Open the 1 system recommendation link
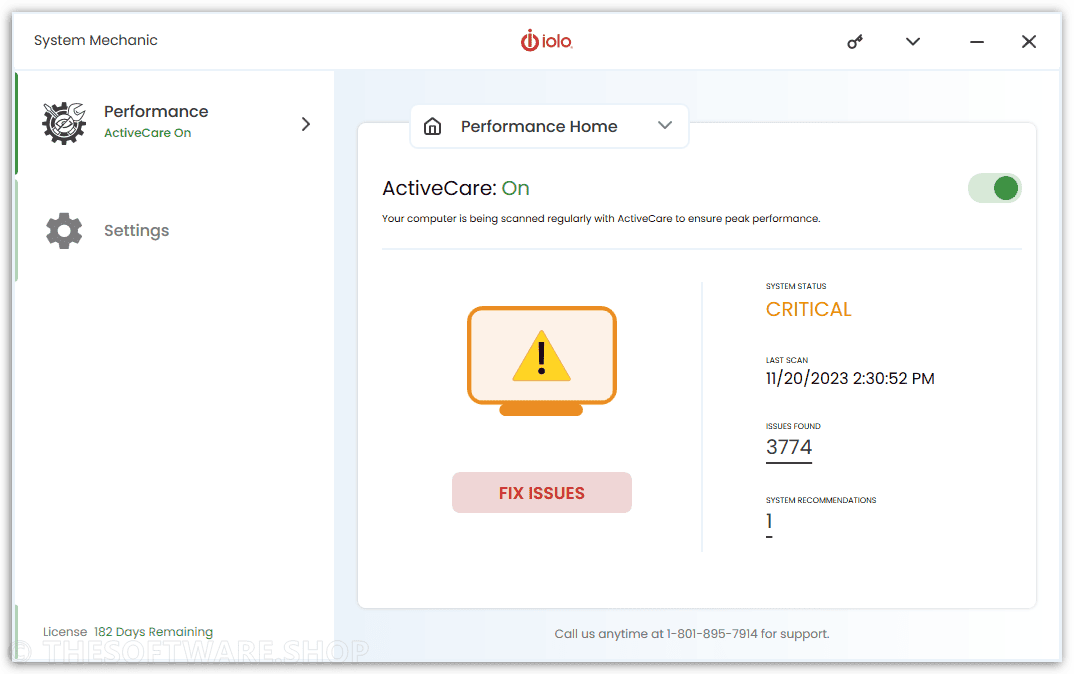The height and width of the screenshot is (674, 1074). pos(769,523)
